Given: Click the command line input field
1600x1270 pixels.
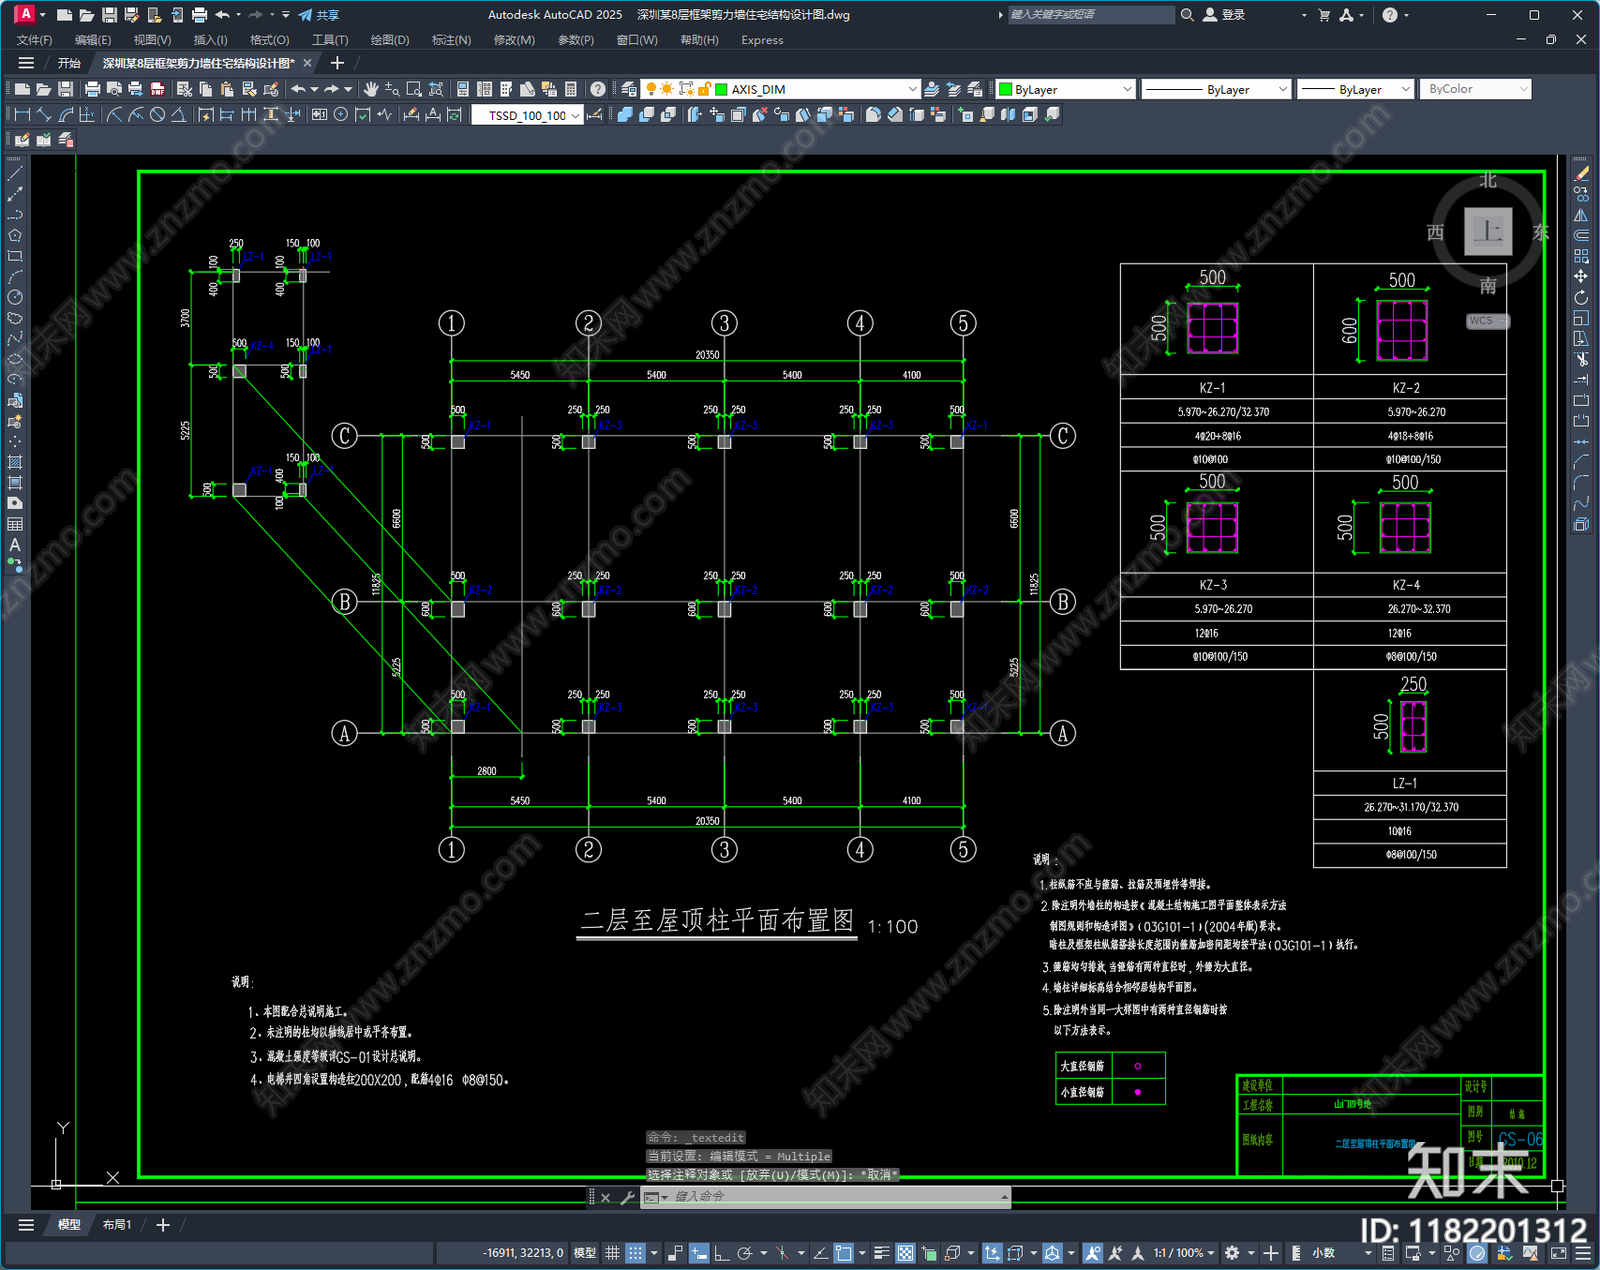Looking at the screenshot, I should click(x=836, y=1197).
